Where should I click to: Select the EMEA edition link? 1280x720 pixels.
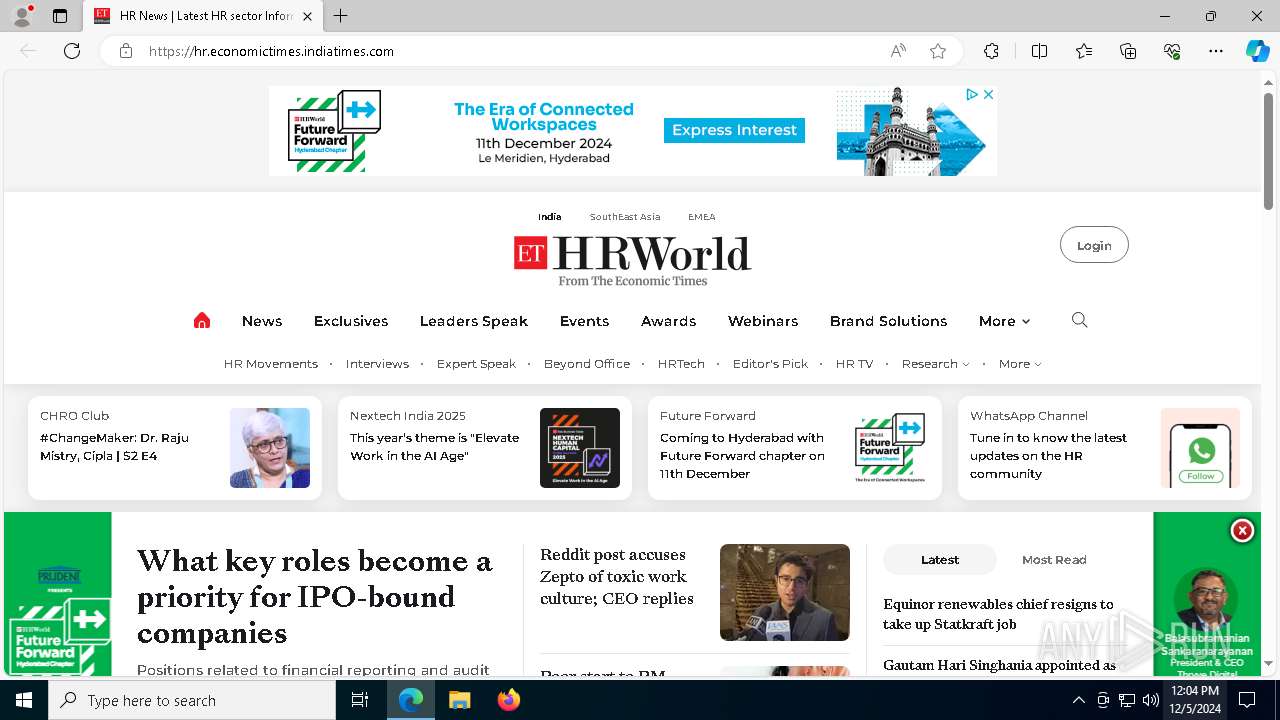(701, 217)
